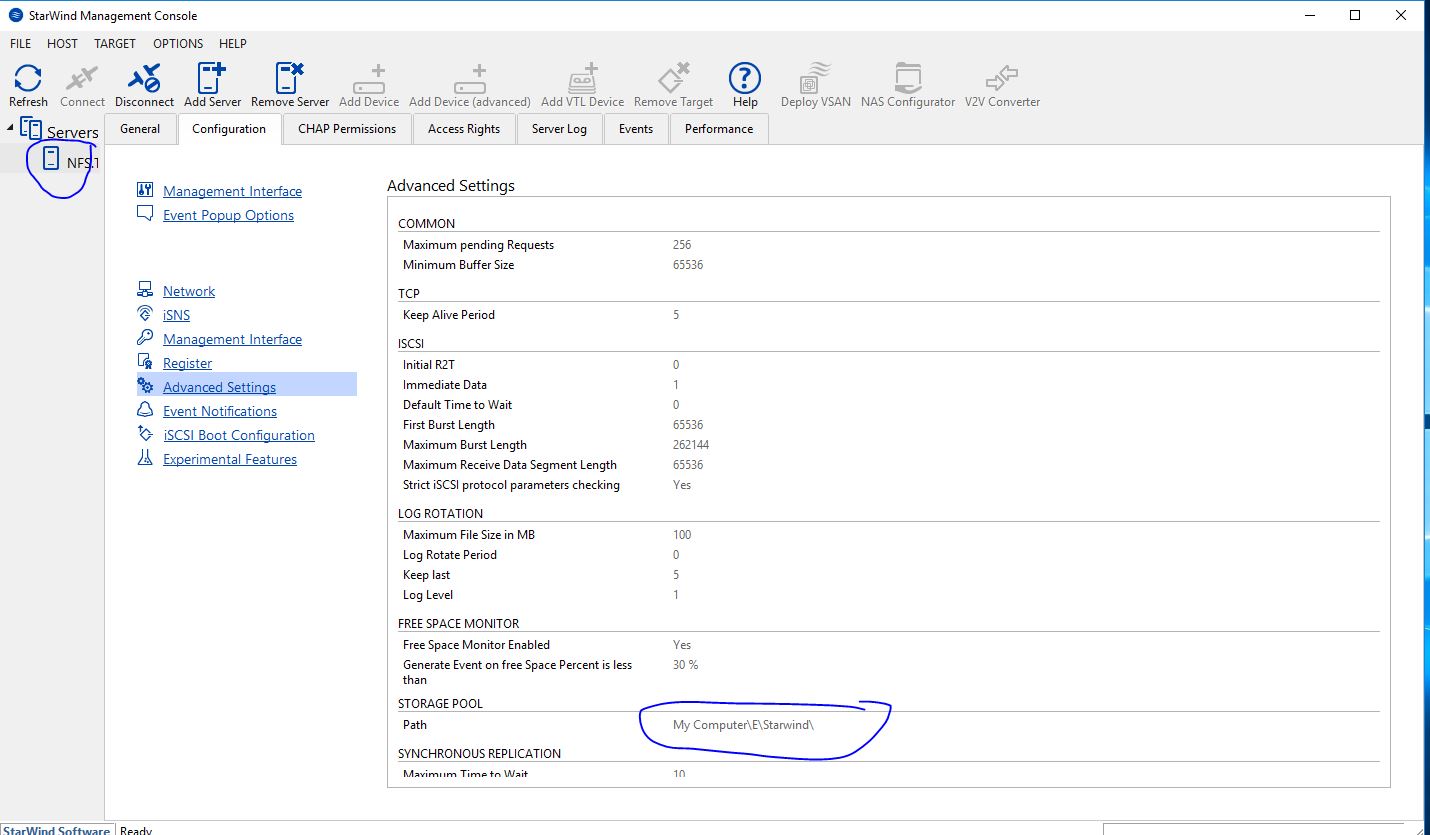Click the Maximum pending Requests value 256

(682, 245)
